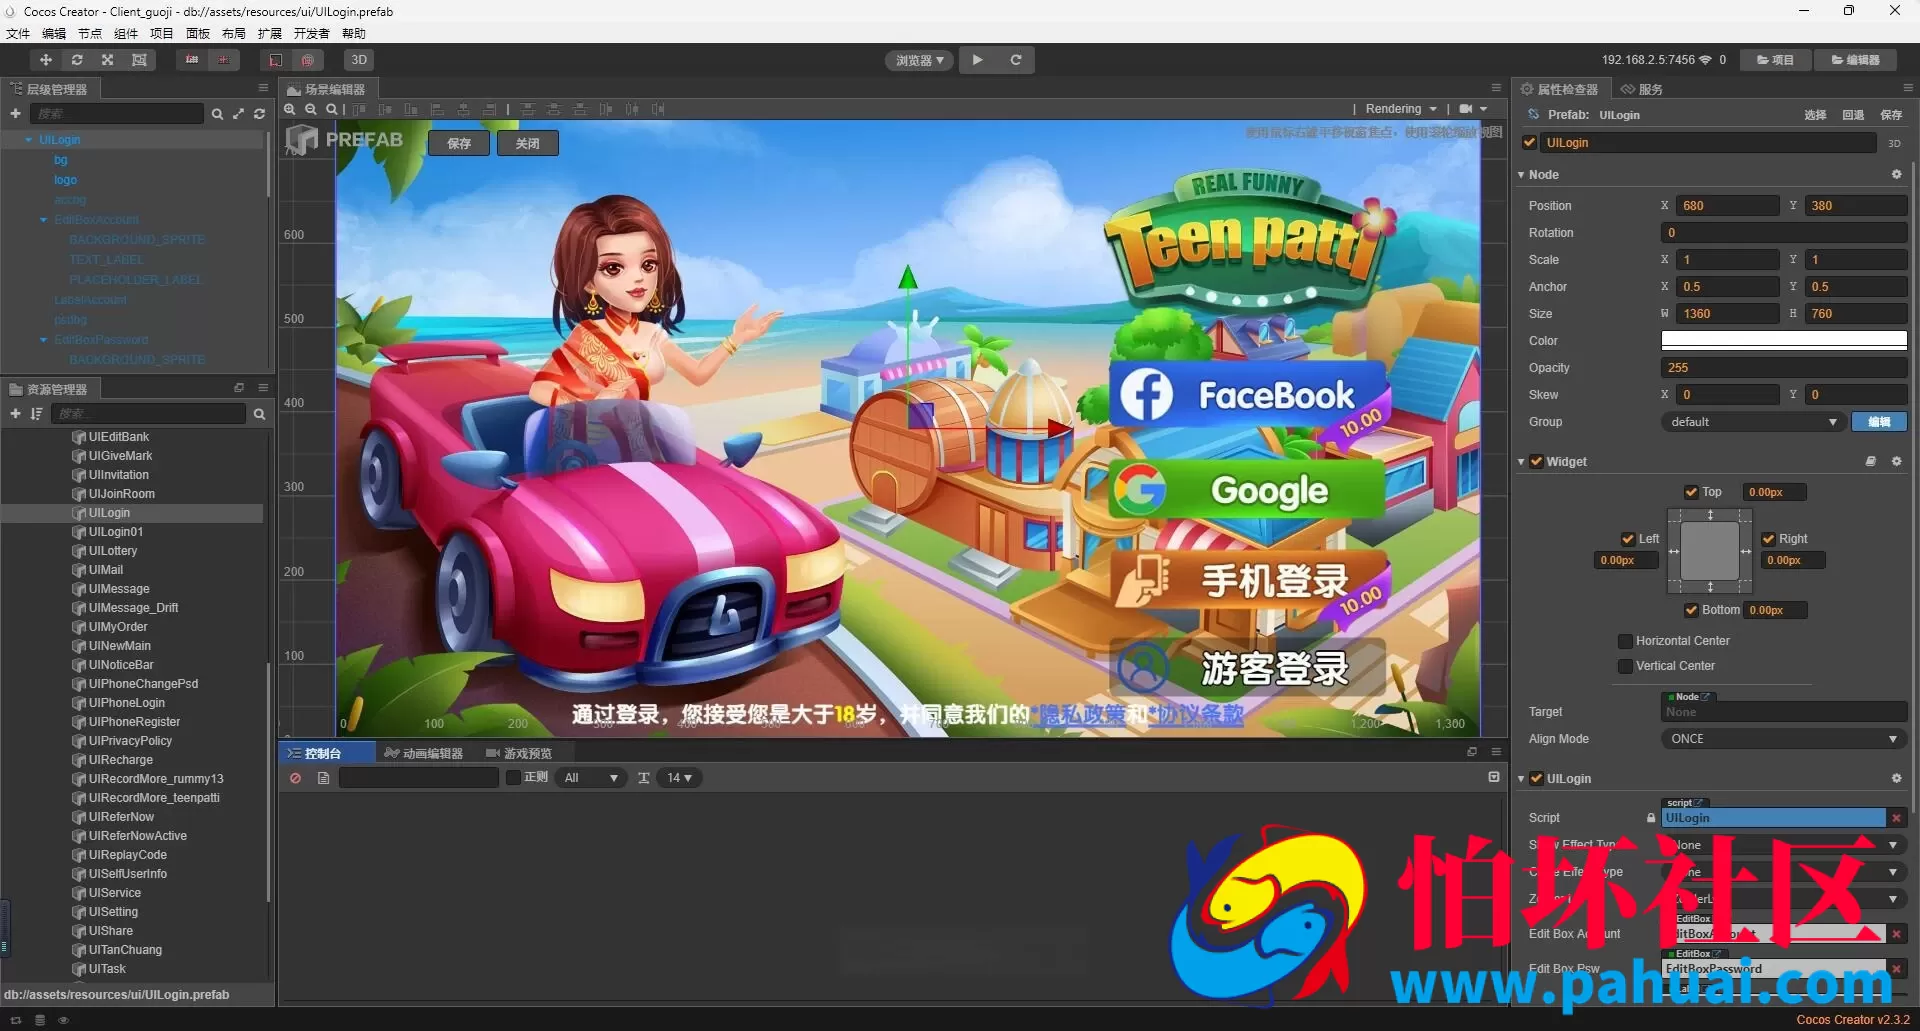The height and width of the screenshot is (1031, 1920).
Task: Open the console log file
Action: [x=323, y=778]
